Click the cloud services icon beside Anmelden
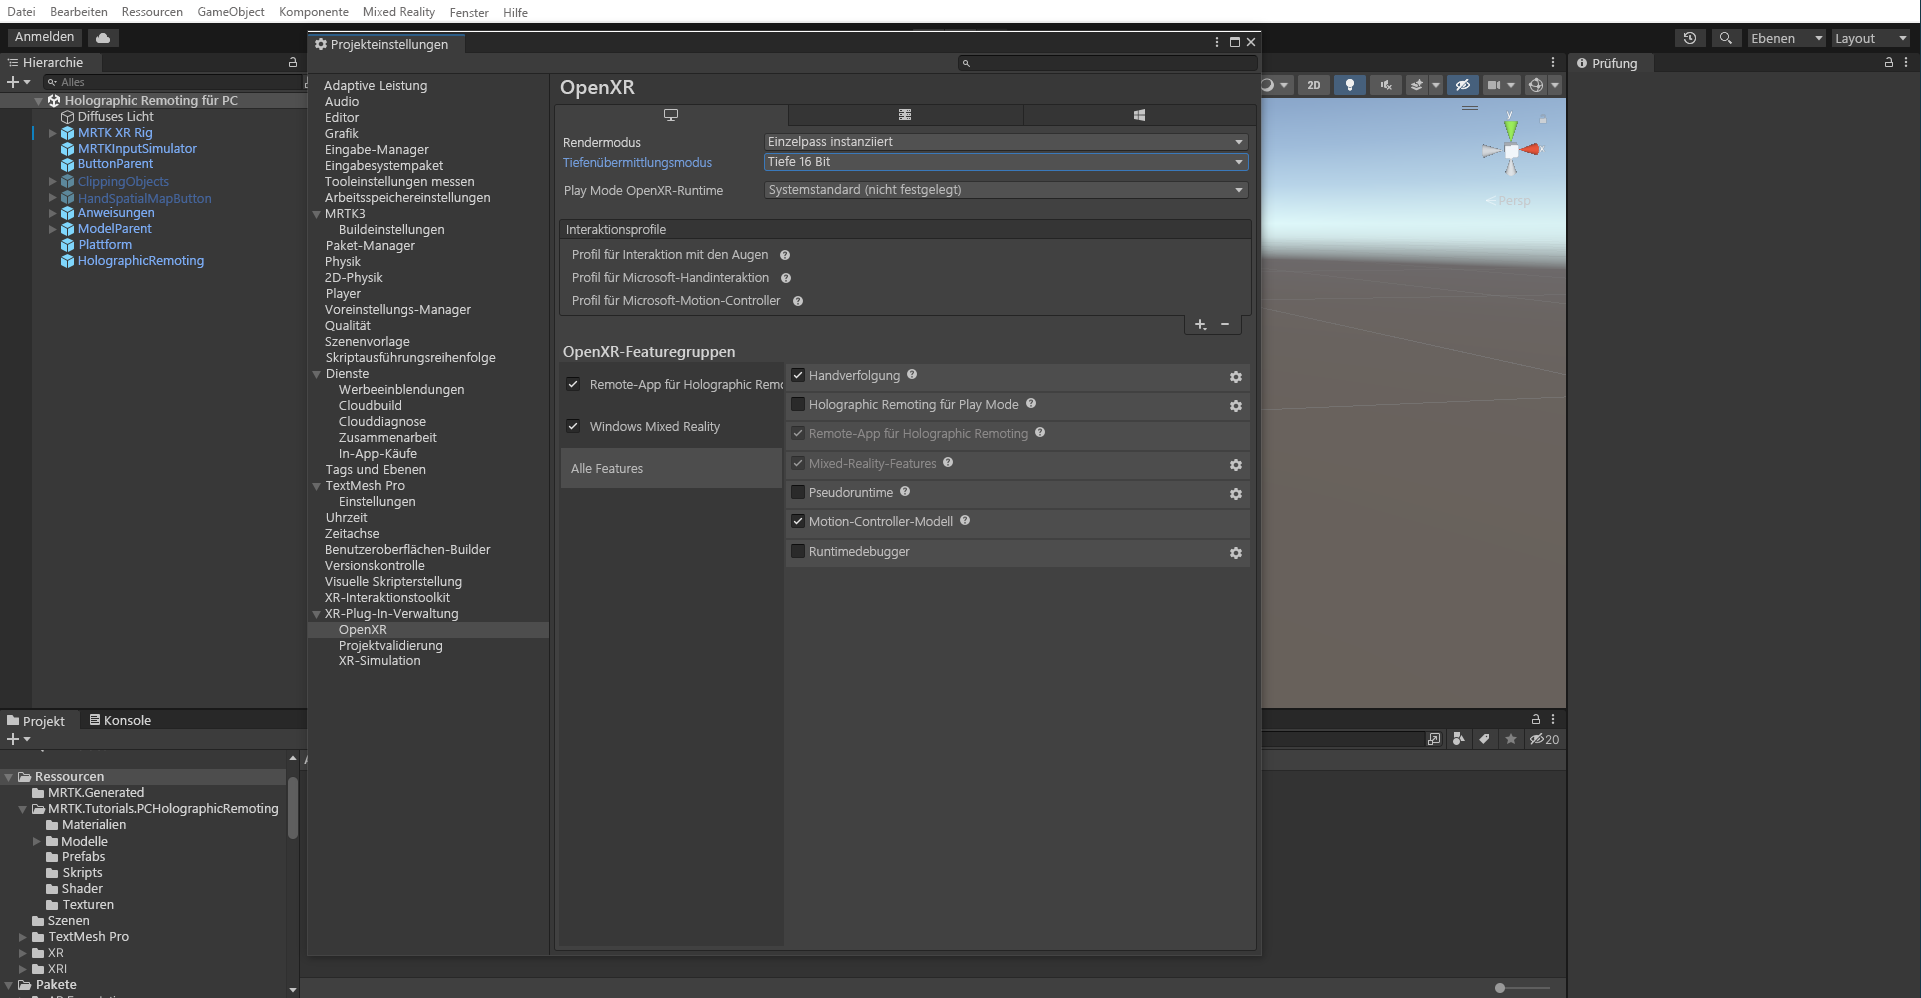Screen dimensions: 1921x998 click(103, 36)
